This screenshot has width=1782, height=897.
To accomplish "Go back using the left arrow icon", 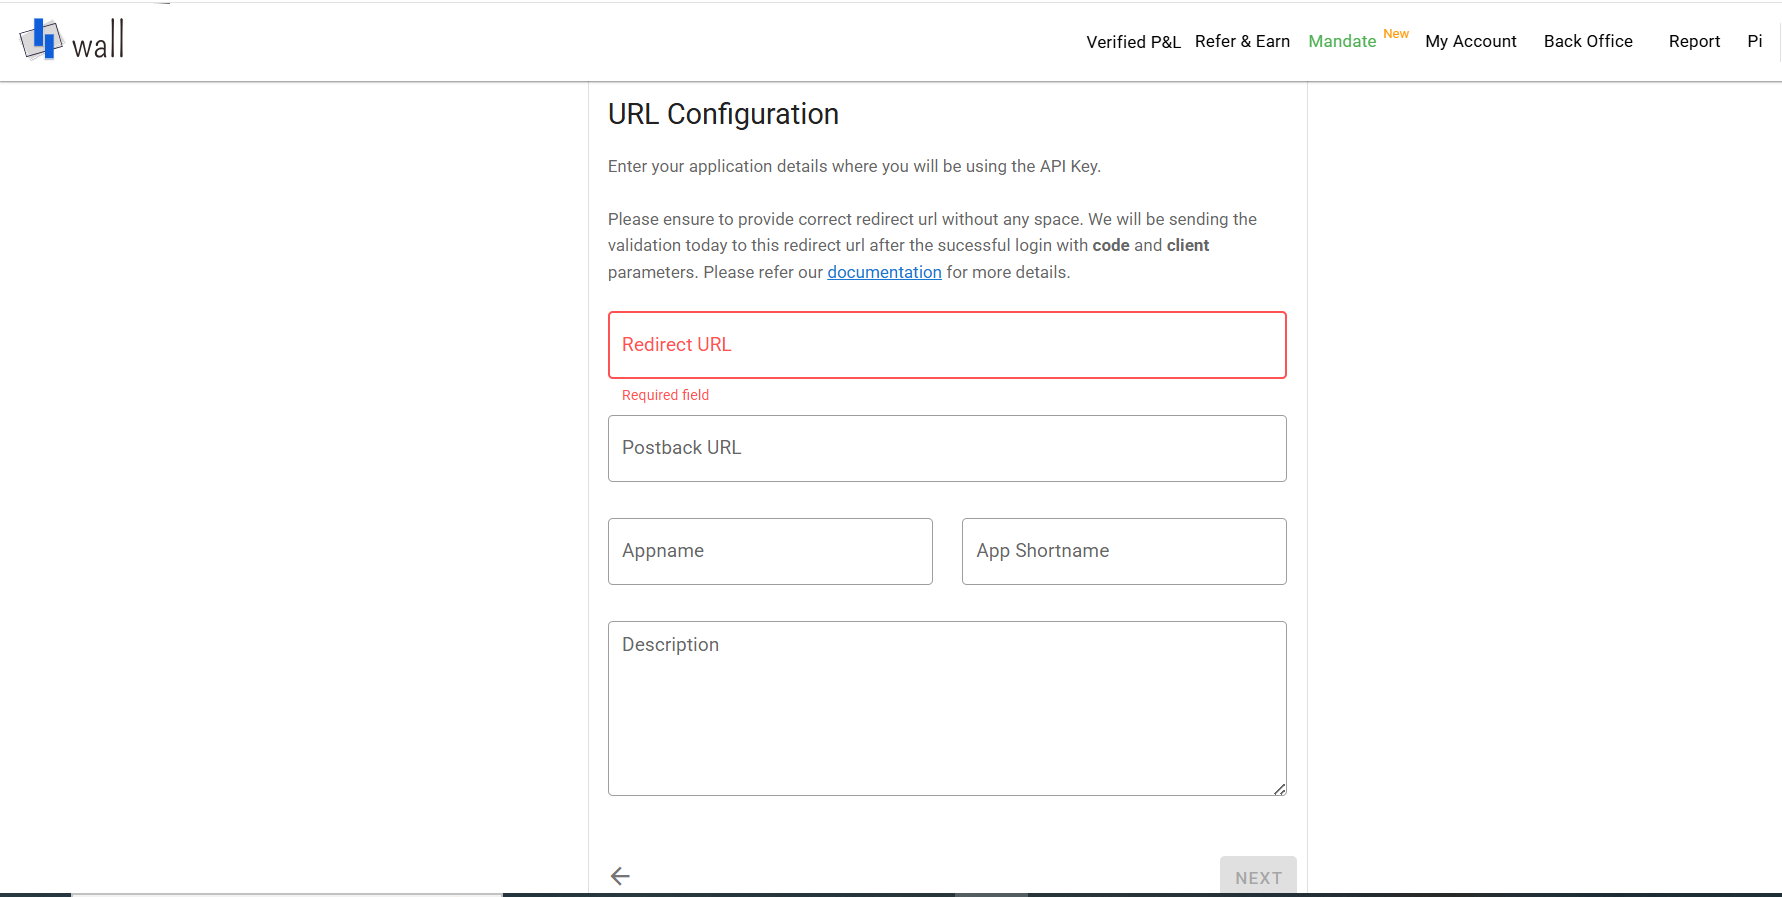I will click(620, 876).
